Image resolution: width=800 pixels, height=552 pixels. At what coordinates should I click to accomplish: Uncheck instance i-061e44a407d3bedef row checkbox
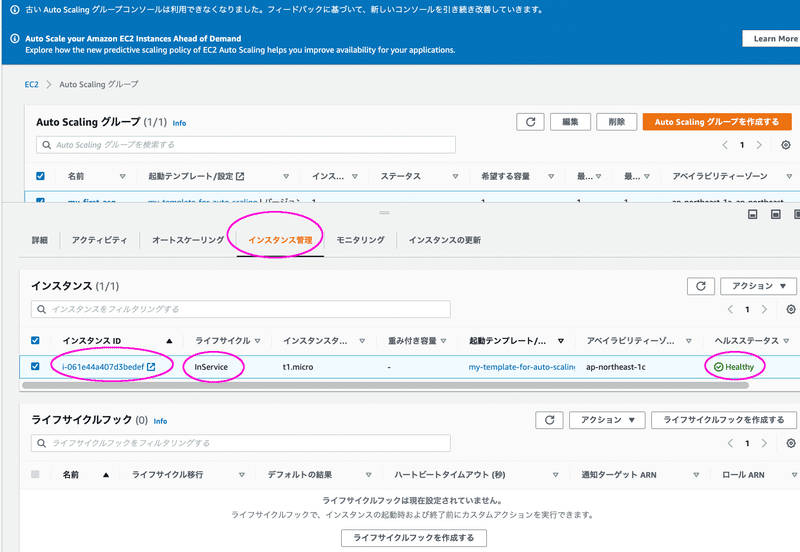pyautogui.click(x=35, y=366)
